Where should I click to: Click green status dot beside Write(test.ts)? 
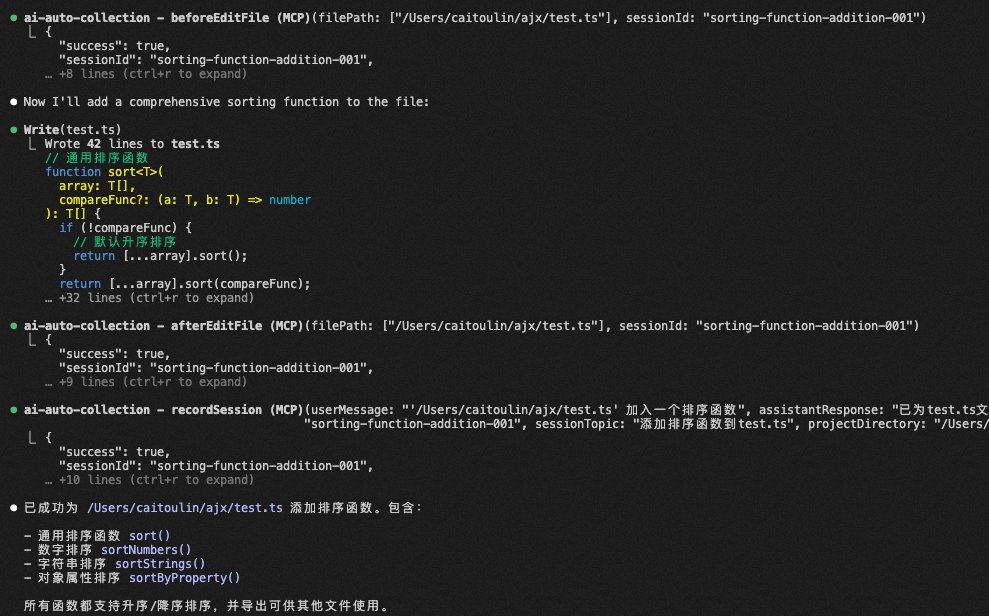tap(13, 130)
